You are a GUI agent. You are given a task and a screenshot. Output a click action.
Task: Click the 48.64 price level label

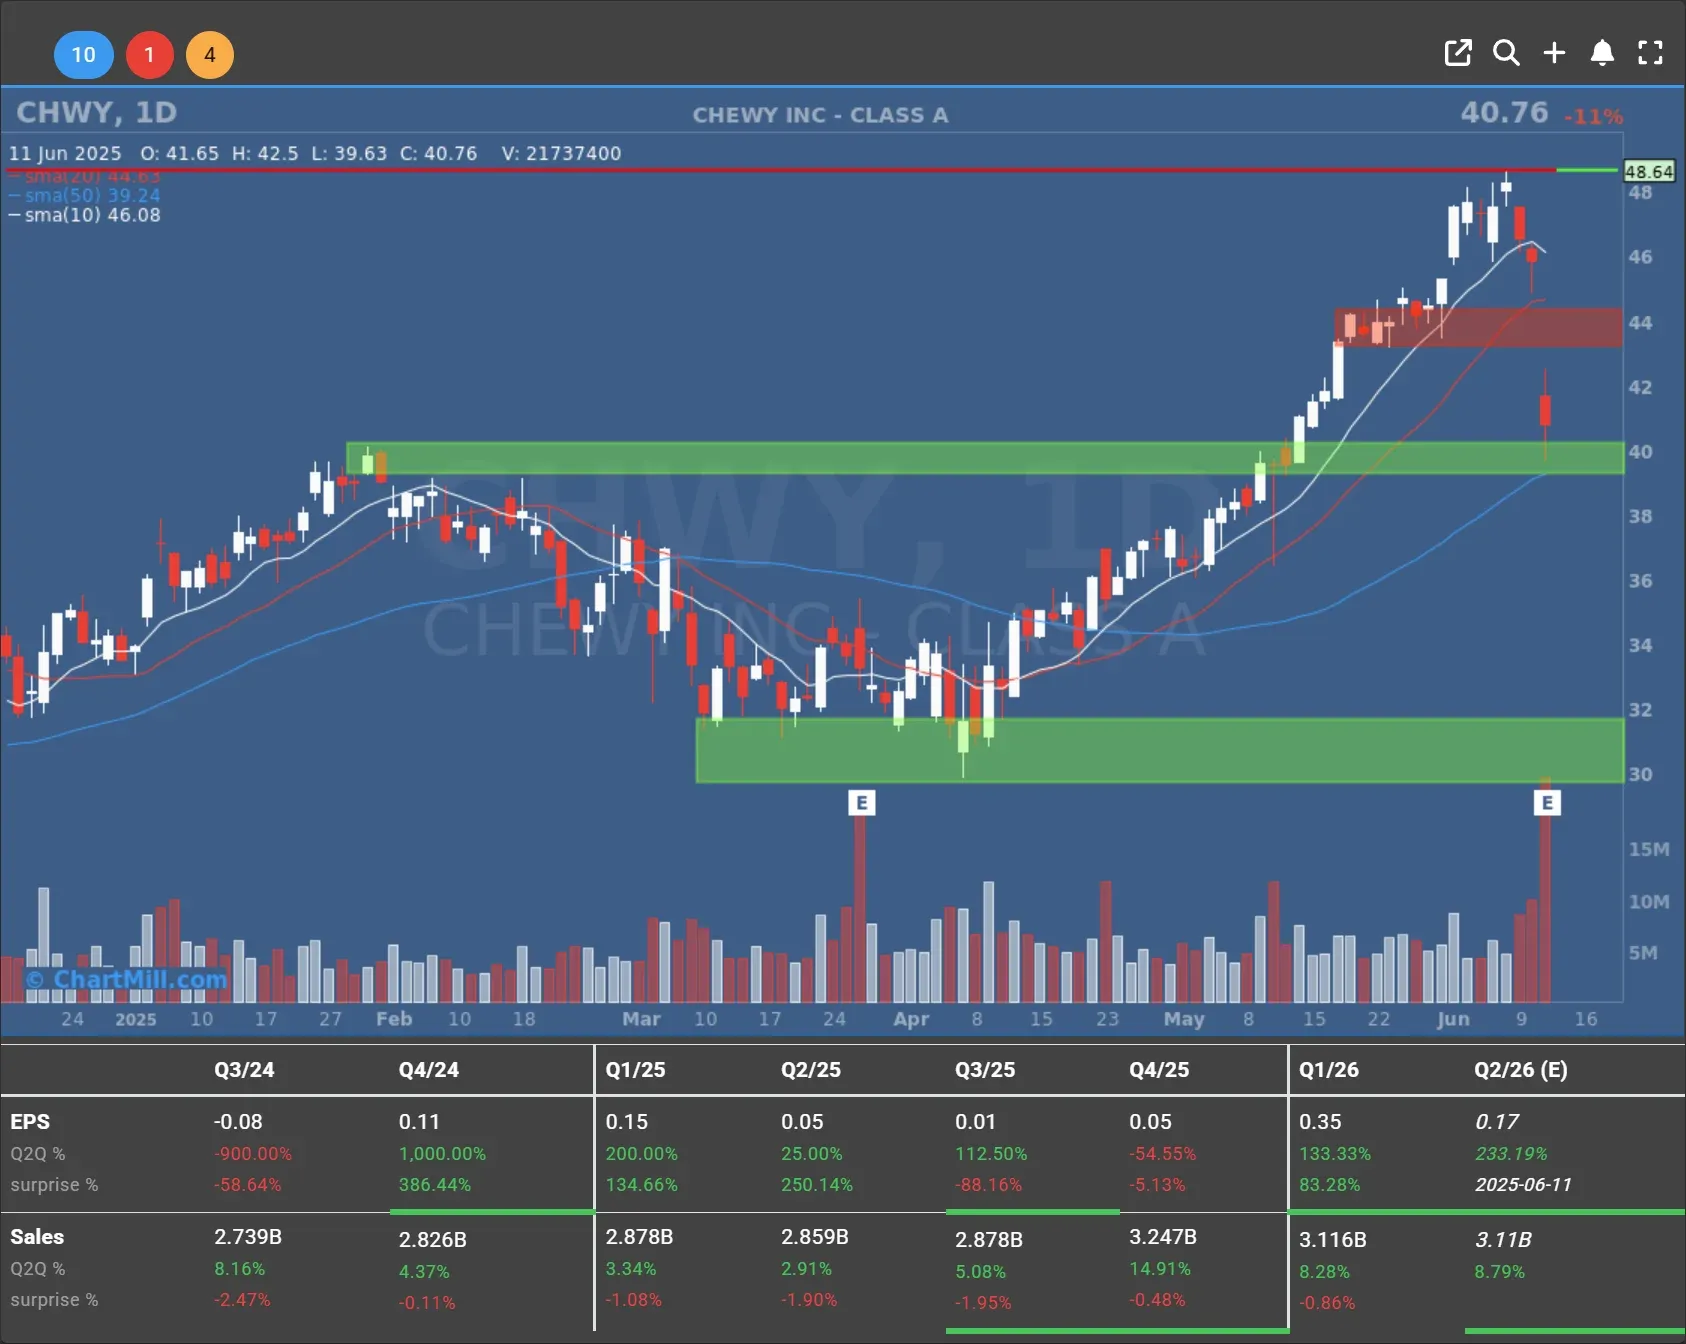click(x=1648, y=171)
